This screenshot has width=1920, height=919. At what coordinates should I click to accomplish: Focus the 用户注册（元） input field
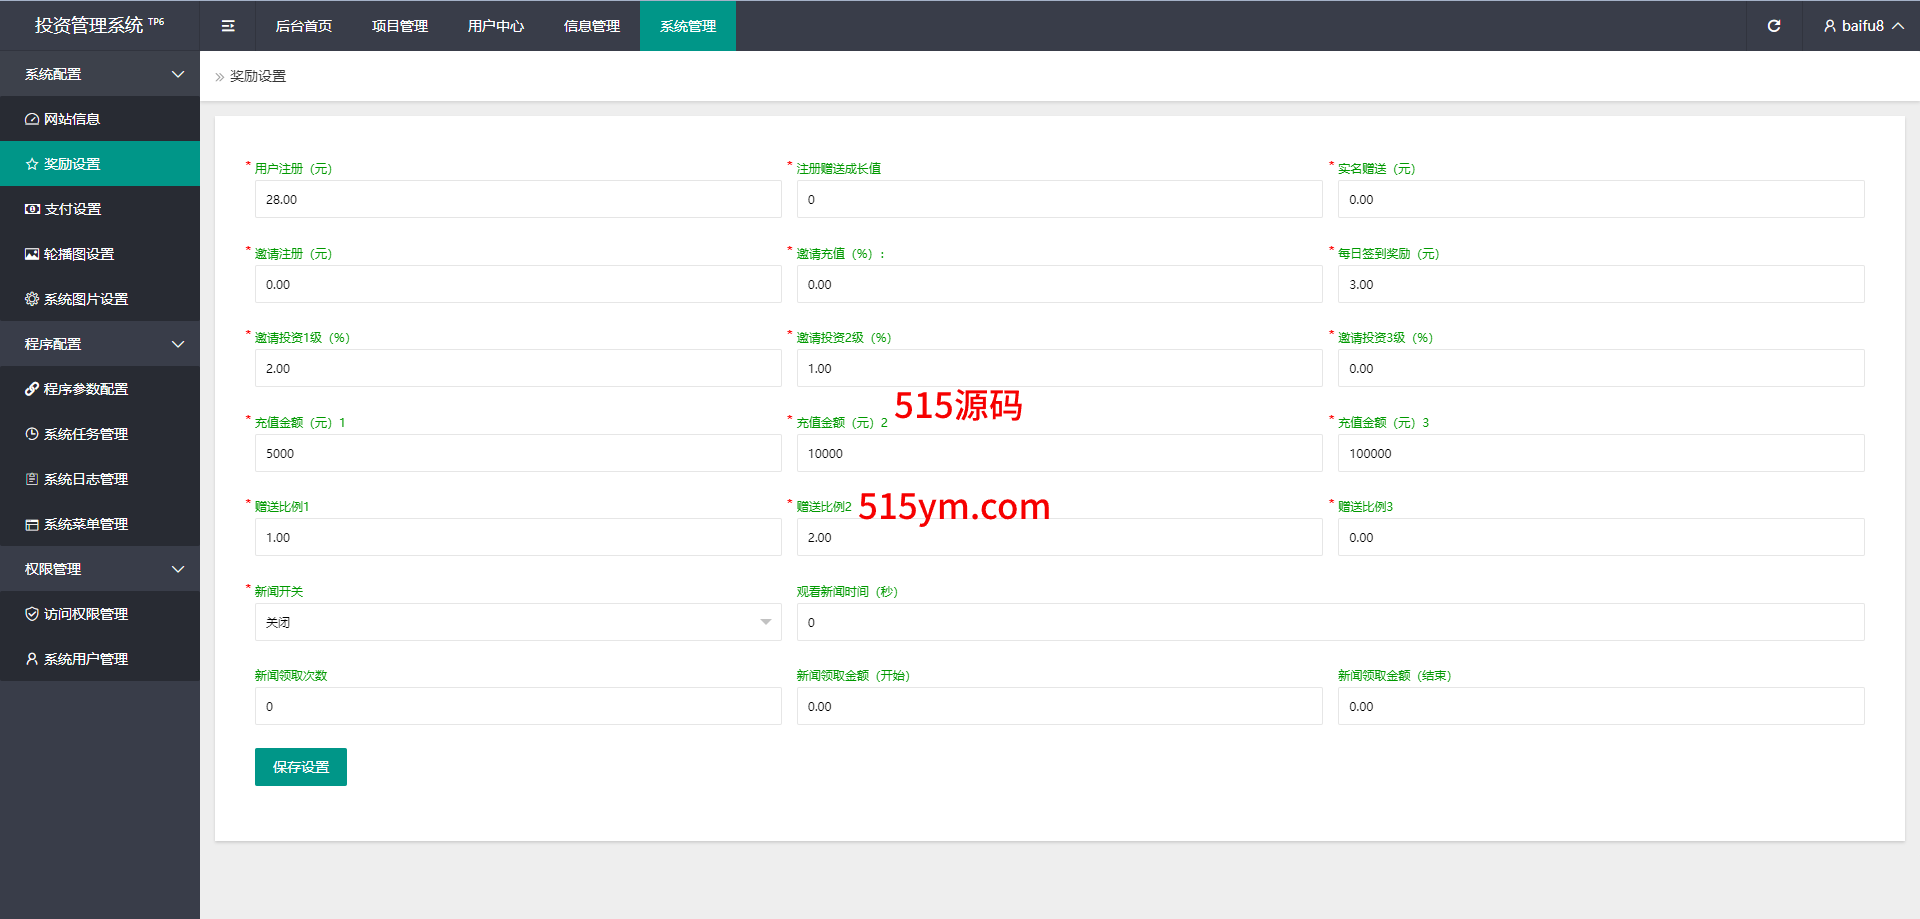[x=518, y=199]
